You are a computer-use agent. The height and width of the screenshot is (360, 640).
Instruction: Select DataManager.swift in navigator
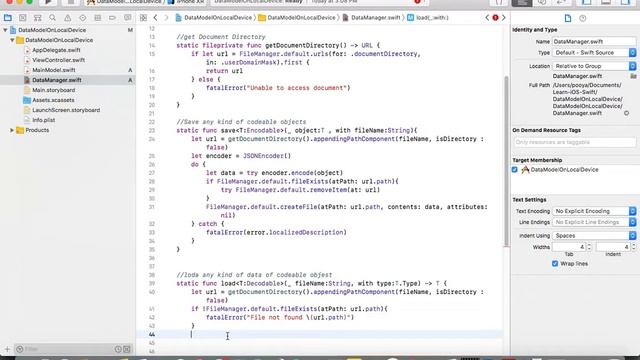(x=57, y=80)
